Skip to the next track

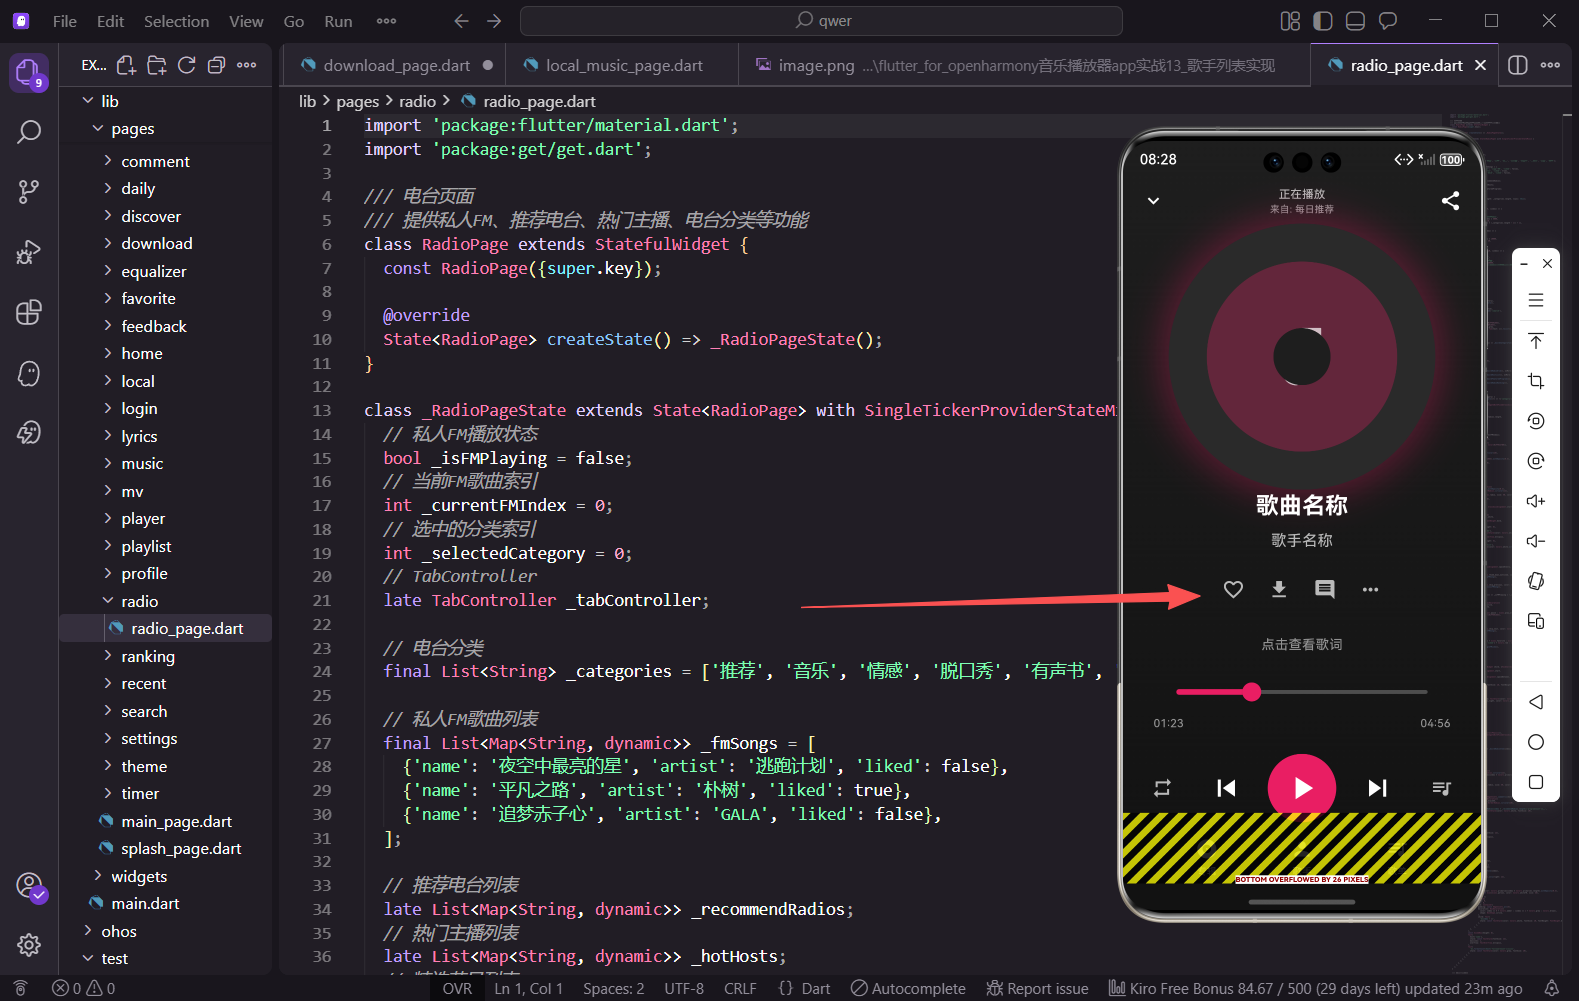[1377, 788]
